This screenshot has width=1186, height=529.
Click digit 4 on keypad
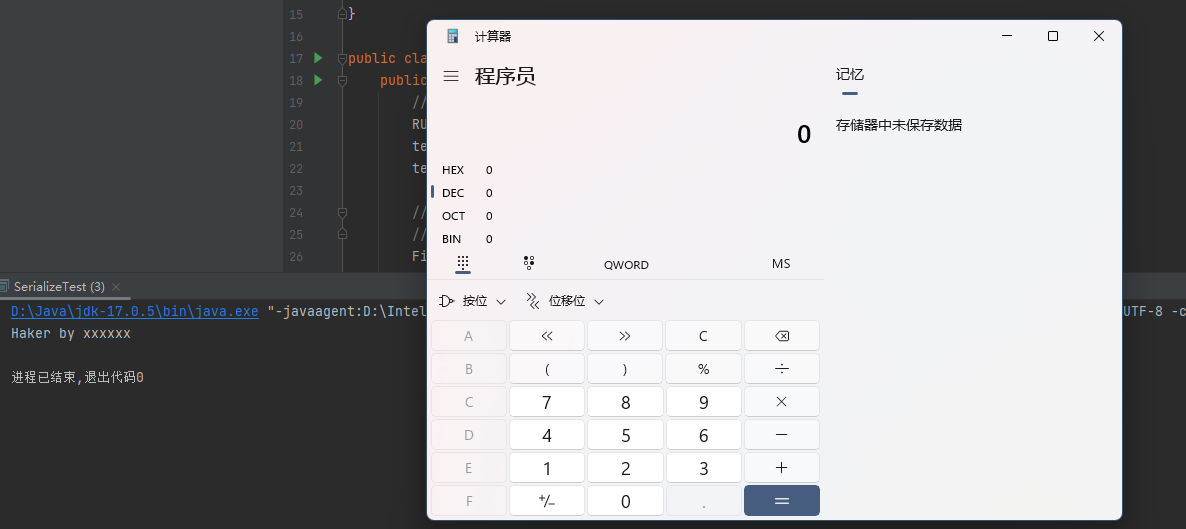[x=547, y=434]
